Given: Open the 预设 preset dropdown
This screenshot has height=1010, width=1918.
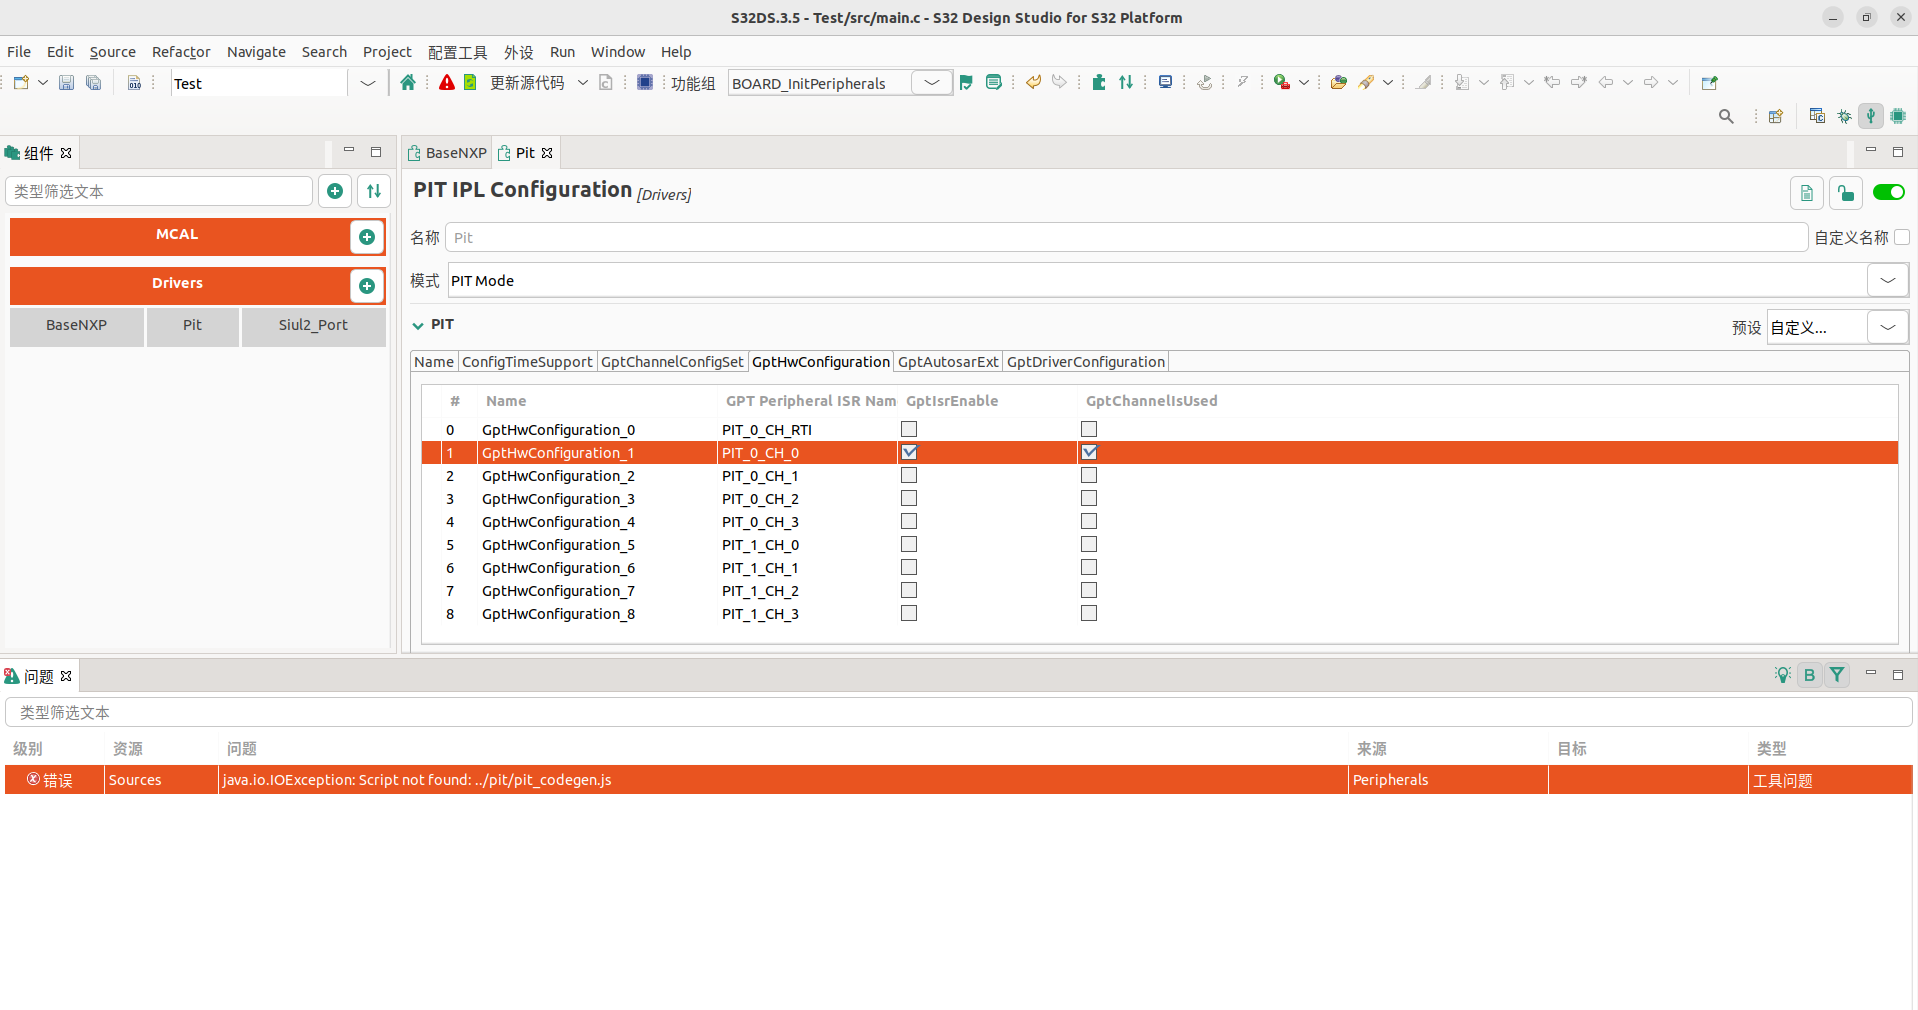Looking at the screenshot, I should click(x=1888, y=327).
